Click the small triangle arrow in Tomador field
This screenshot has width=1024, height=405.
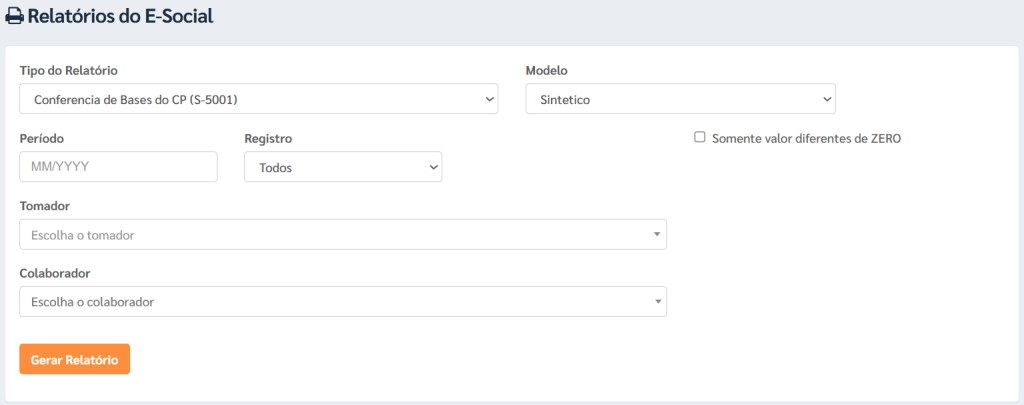(x=657, y=235)
